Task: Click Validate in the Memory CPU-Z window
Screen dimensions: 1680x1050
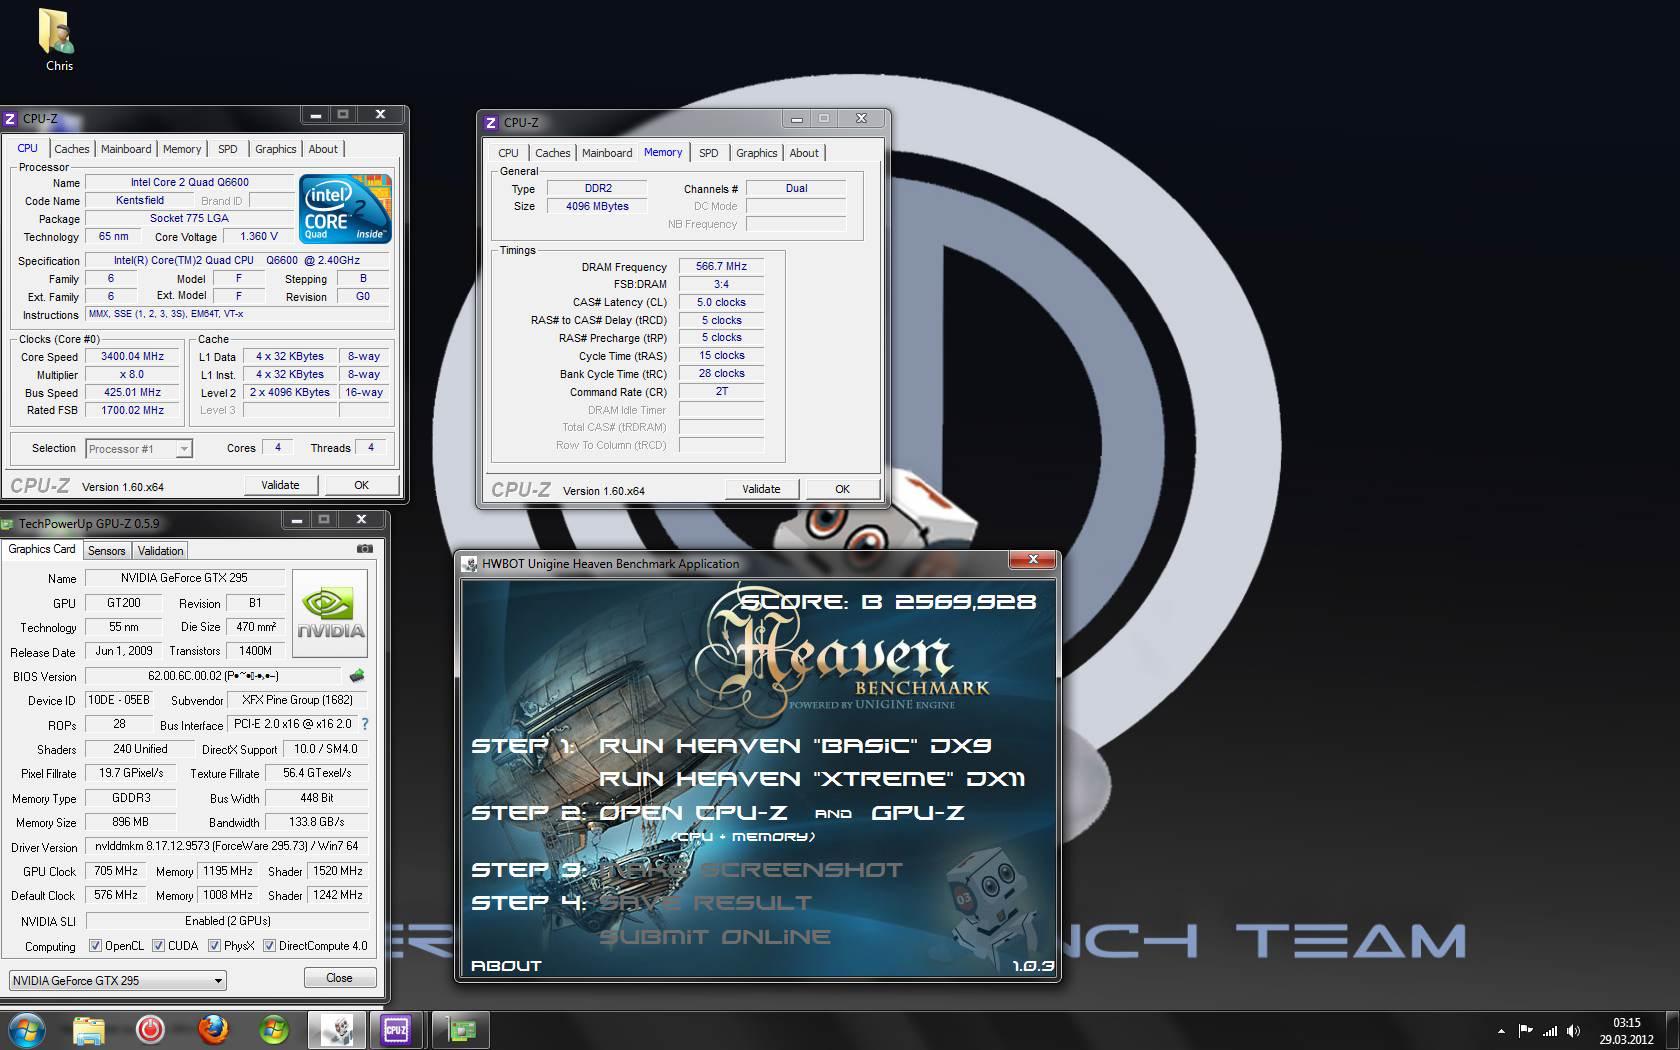Action: pyautogui.click(x=761, y=489)
